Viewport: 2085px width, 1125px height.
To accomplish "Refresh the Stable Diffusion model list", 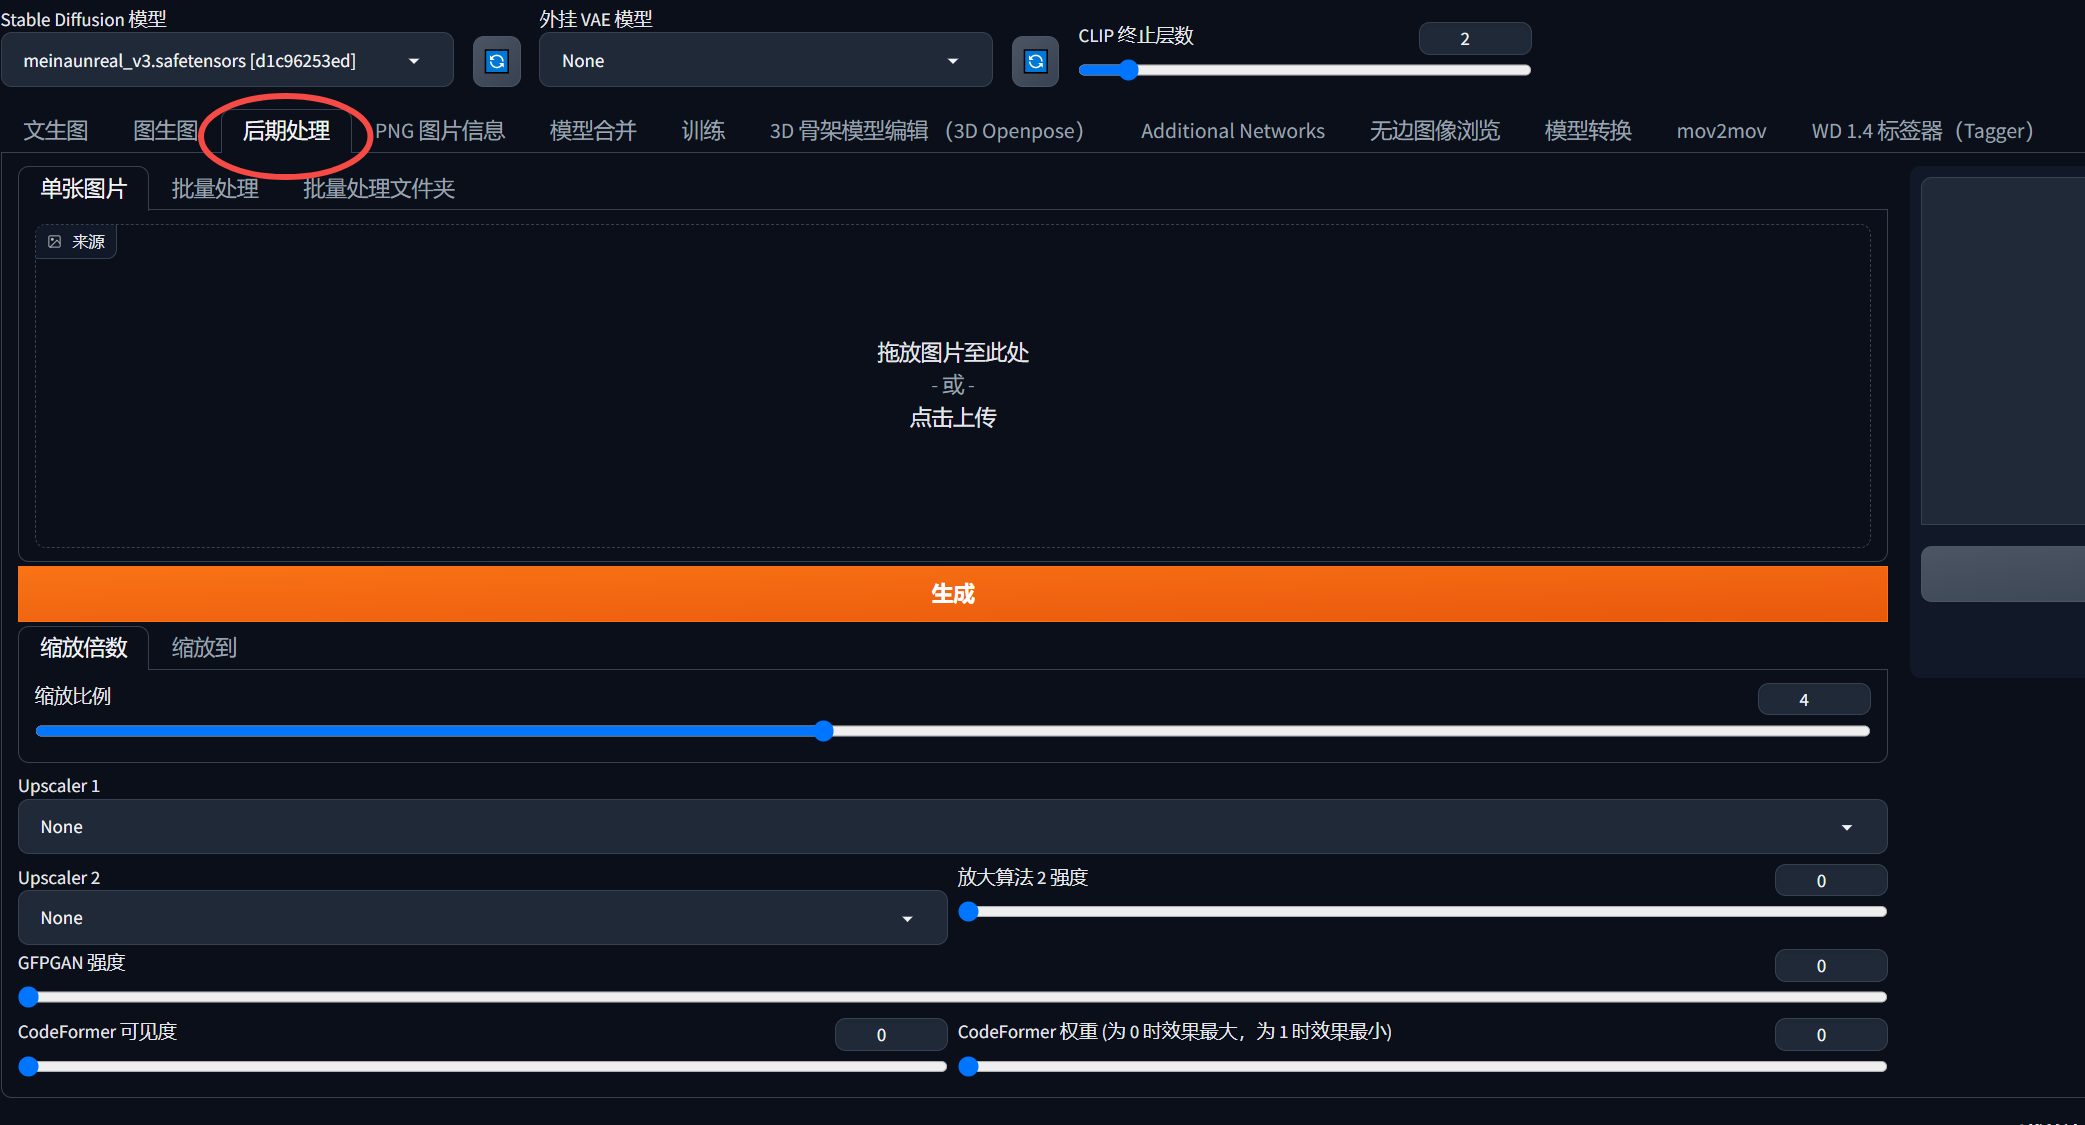I will coord(497,61).
